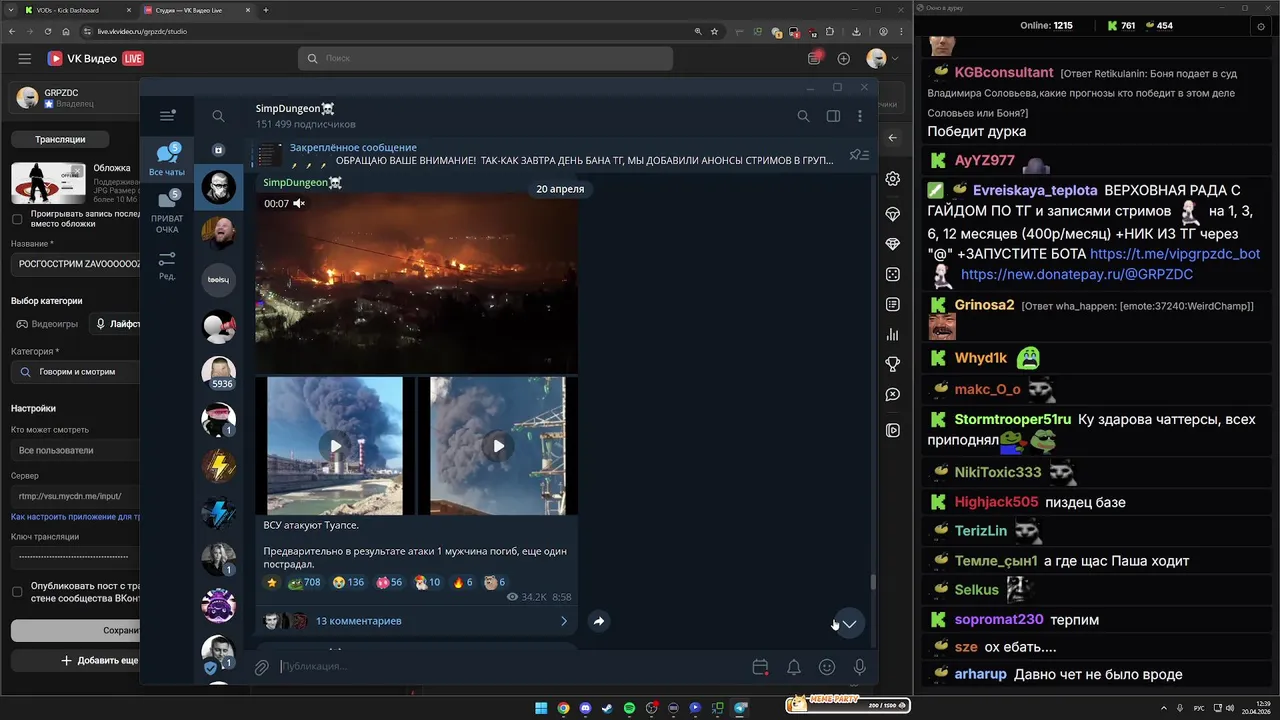1280x720 pixels.
Task: Forward the Tuapse post
Action: click(598, 621)
